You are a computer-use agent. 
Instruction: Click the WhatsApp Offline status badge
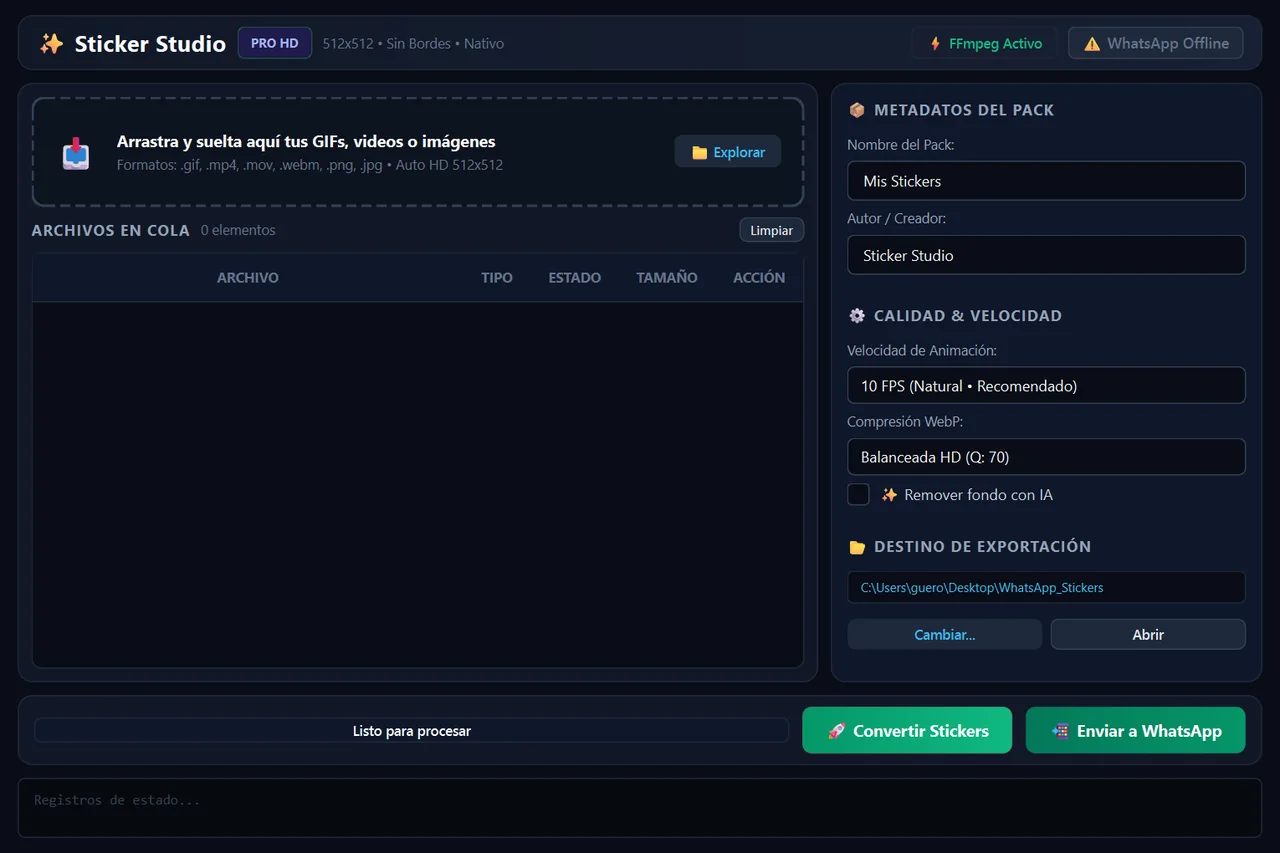[x=1156, y=44]
